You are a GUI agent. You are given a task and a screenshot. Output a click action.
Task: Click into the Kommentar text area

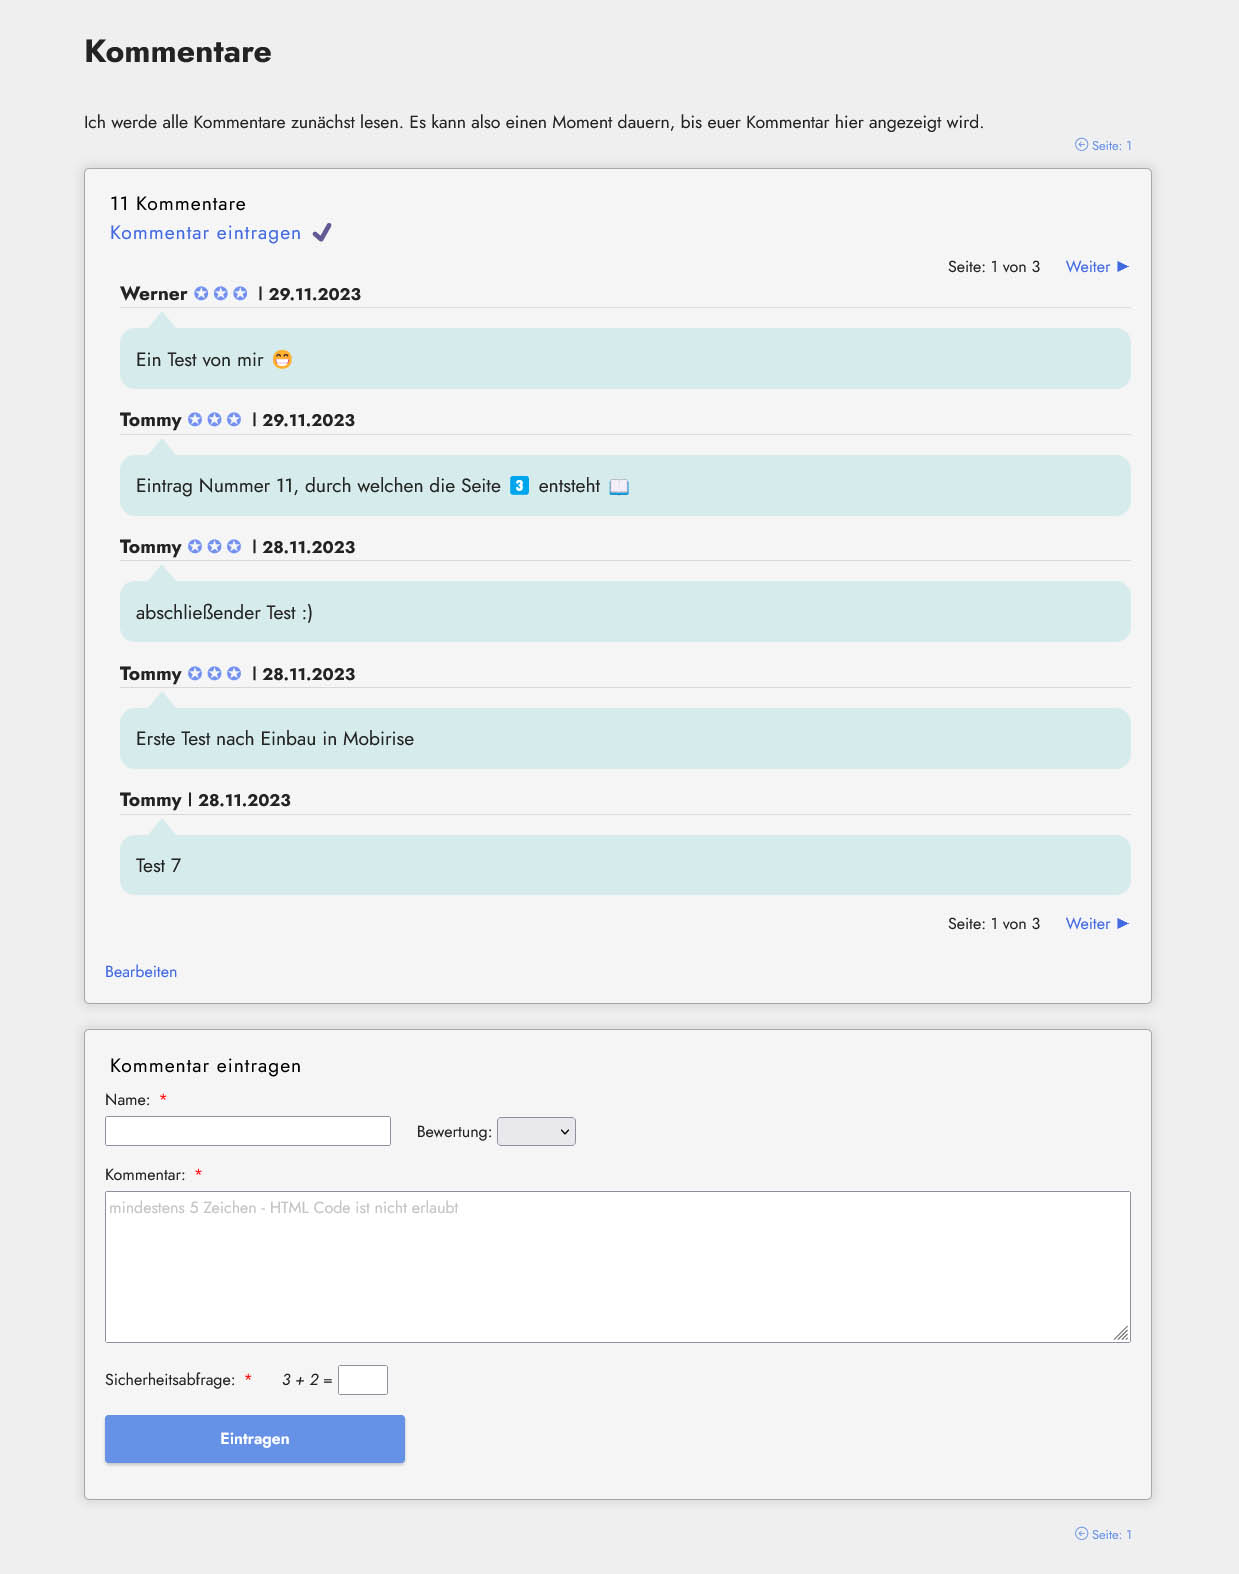coord(617,1267)
